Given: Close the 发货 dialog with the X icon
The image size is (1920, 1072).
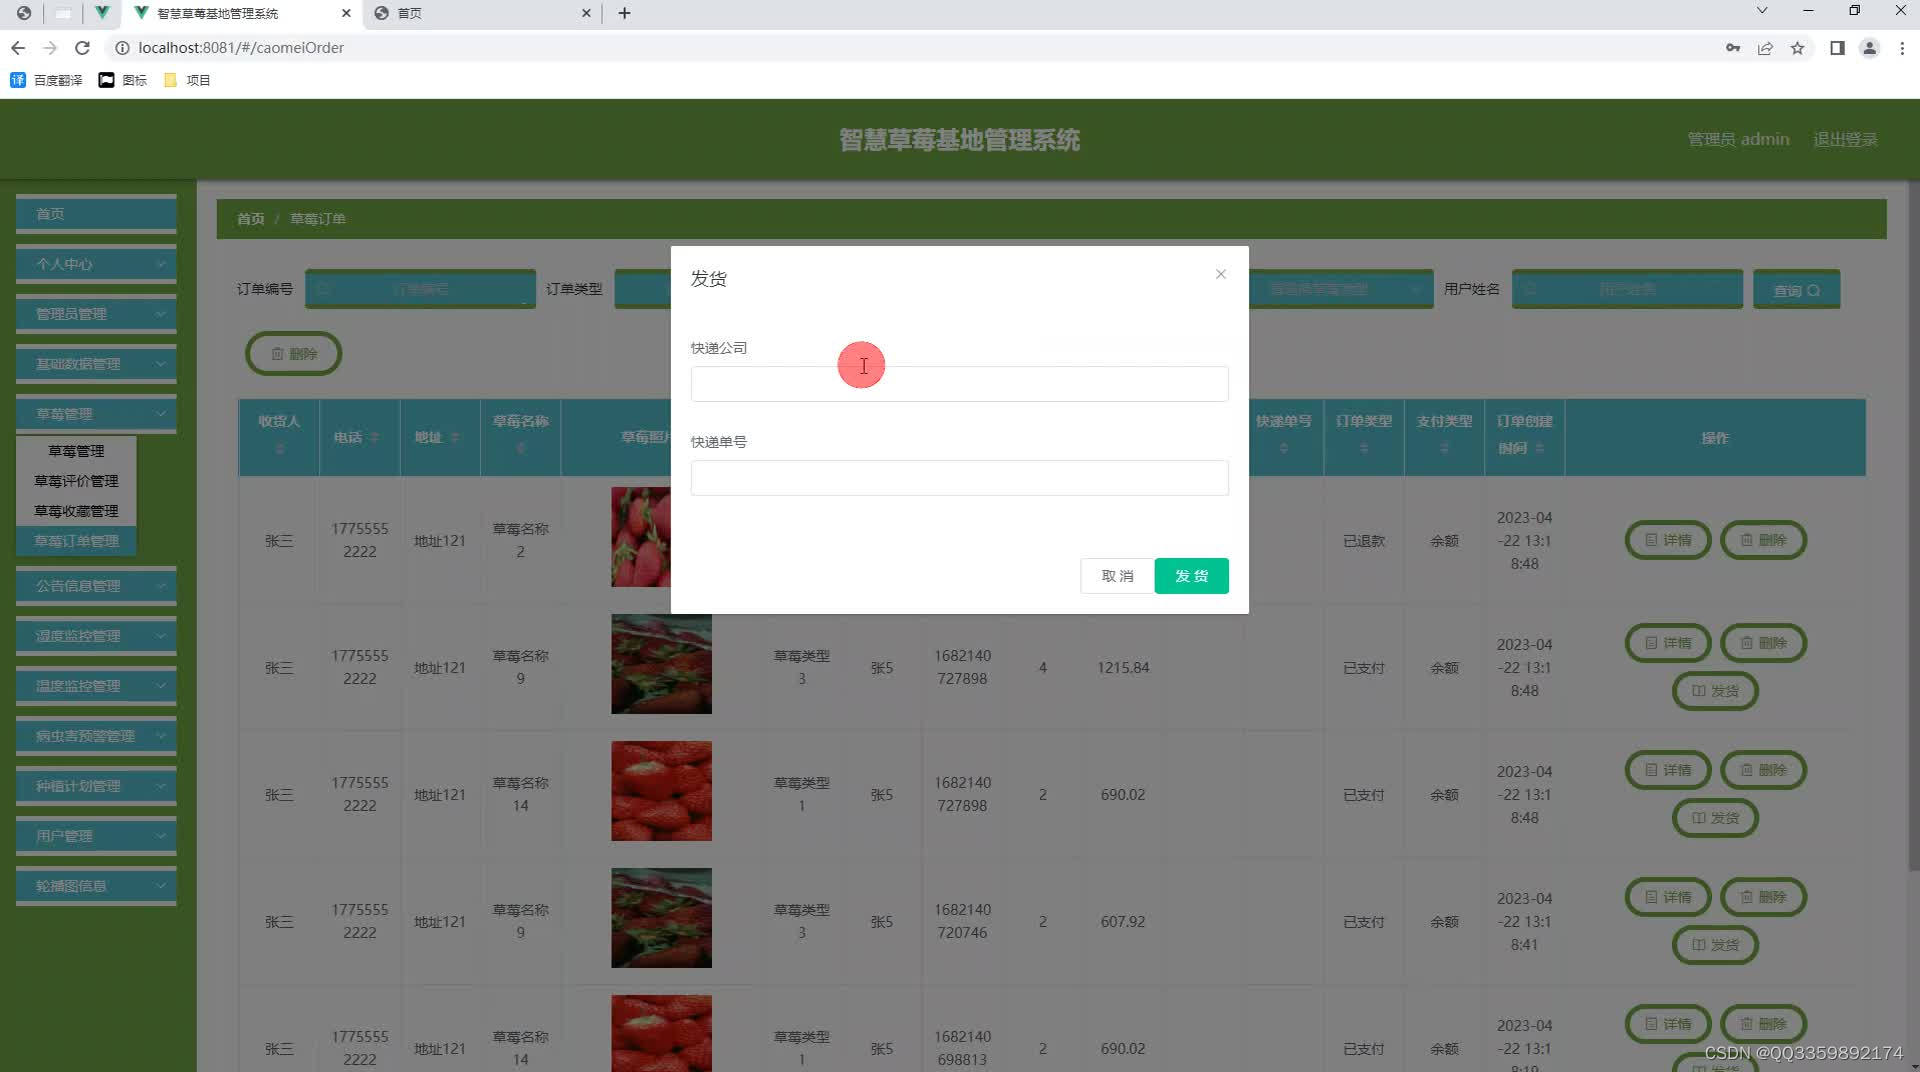Looking at the screenshot, I should tap(1220, 274).
